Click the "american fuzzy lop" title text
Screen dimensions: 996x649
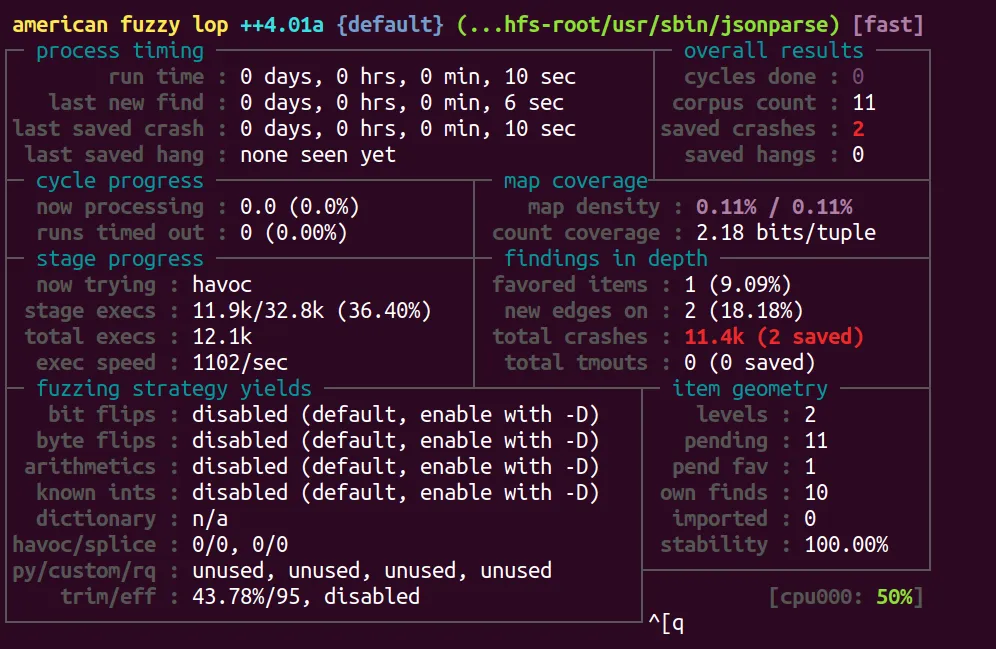point(120,25)
